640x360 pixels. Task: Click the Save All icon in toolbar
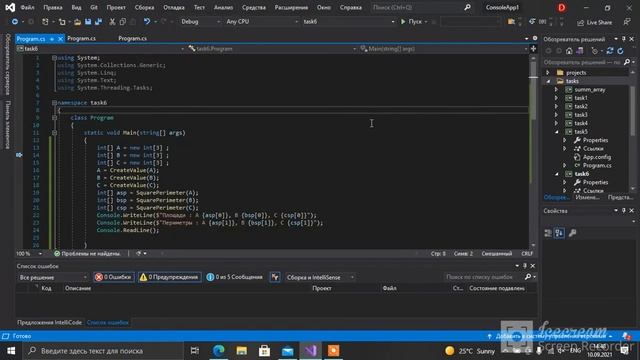click(x=98, y=22)
